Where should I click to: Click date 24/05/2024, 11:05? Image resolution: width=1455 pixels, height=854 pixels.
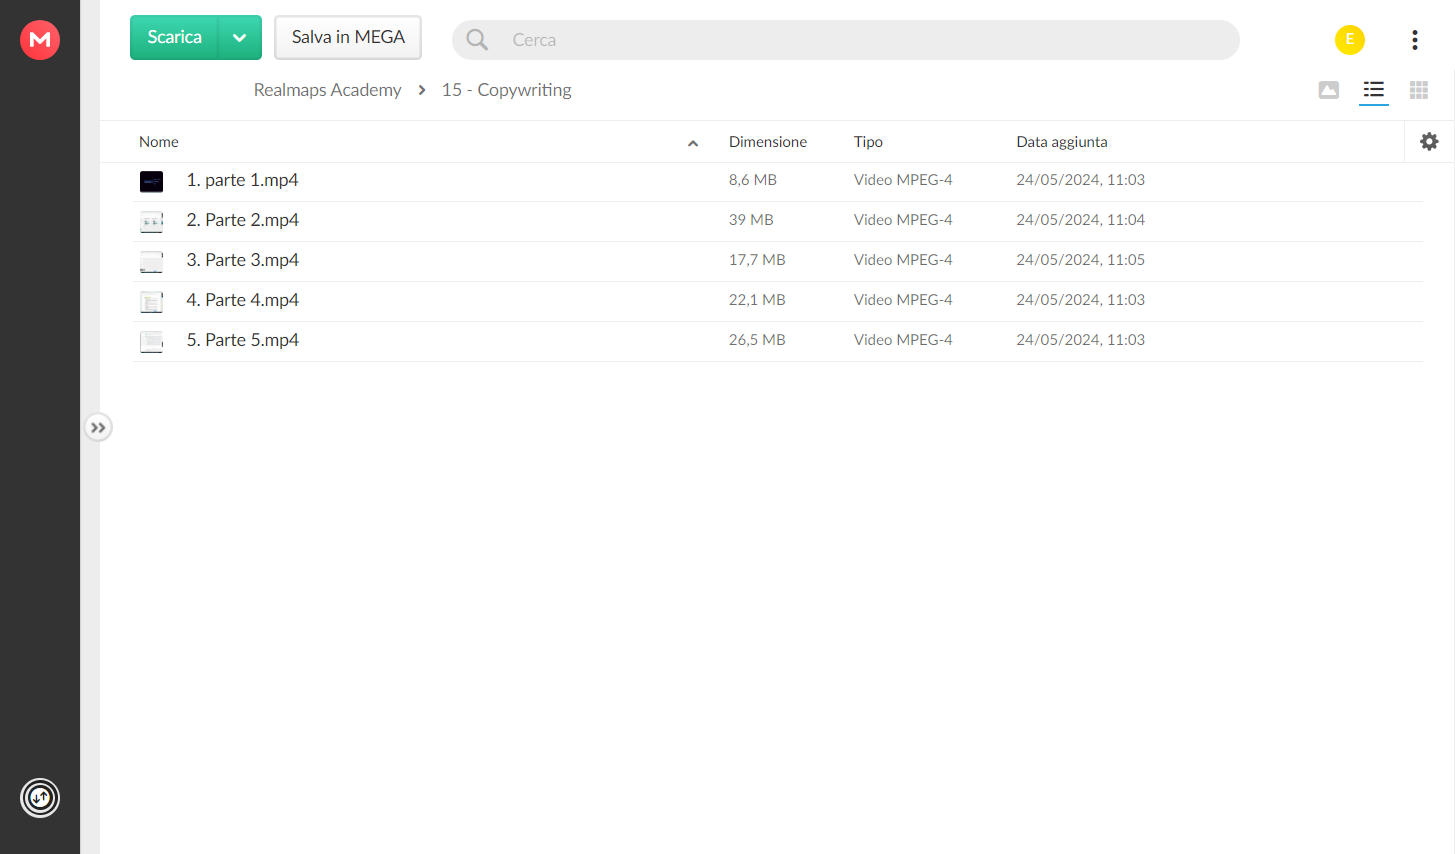pyautogui.click(x=1081, y=260)
